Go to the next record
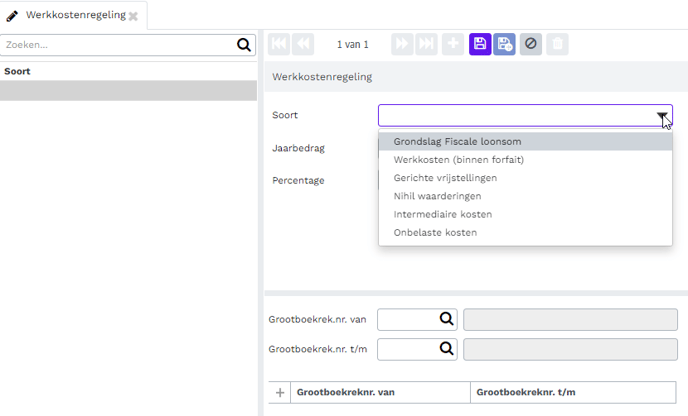688x416 pixels. (x=402, y=44)
